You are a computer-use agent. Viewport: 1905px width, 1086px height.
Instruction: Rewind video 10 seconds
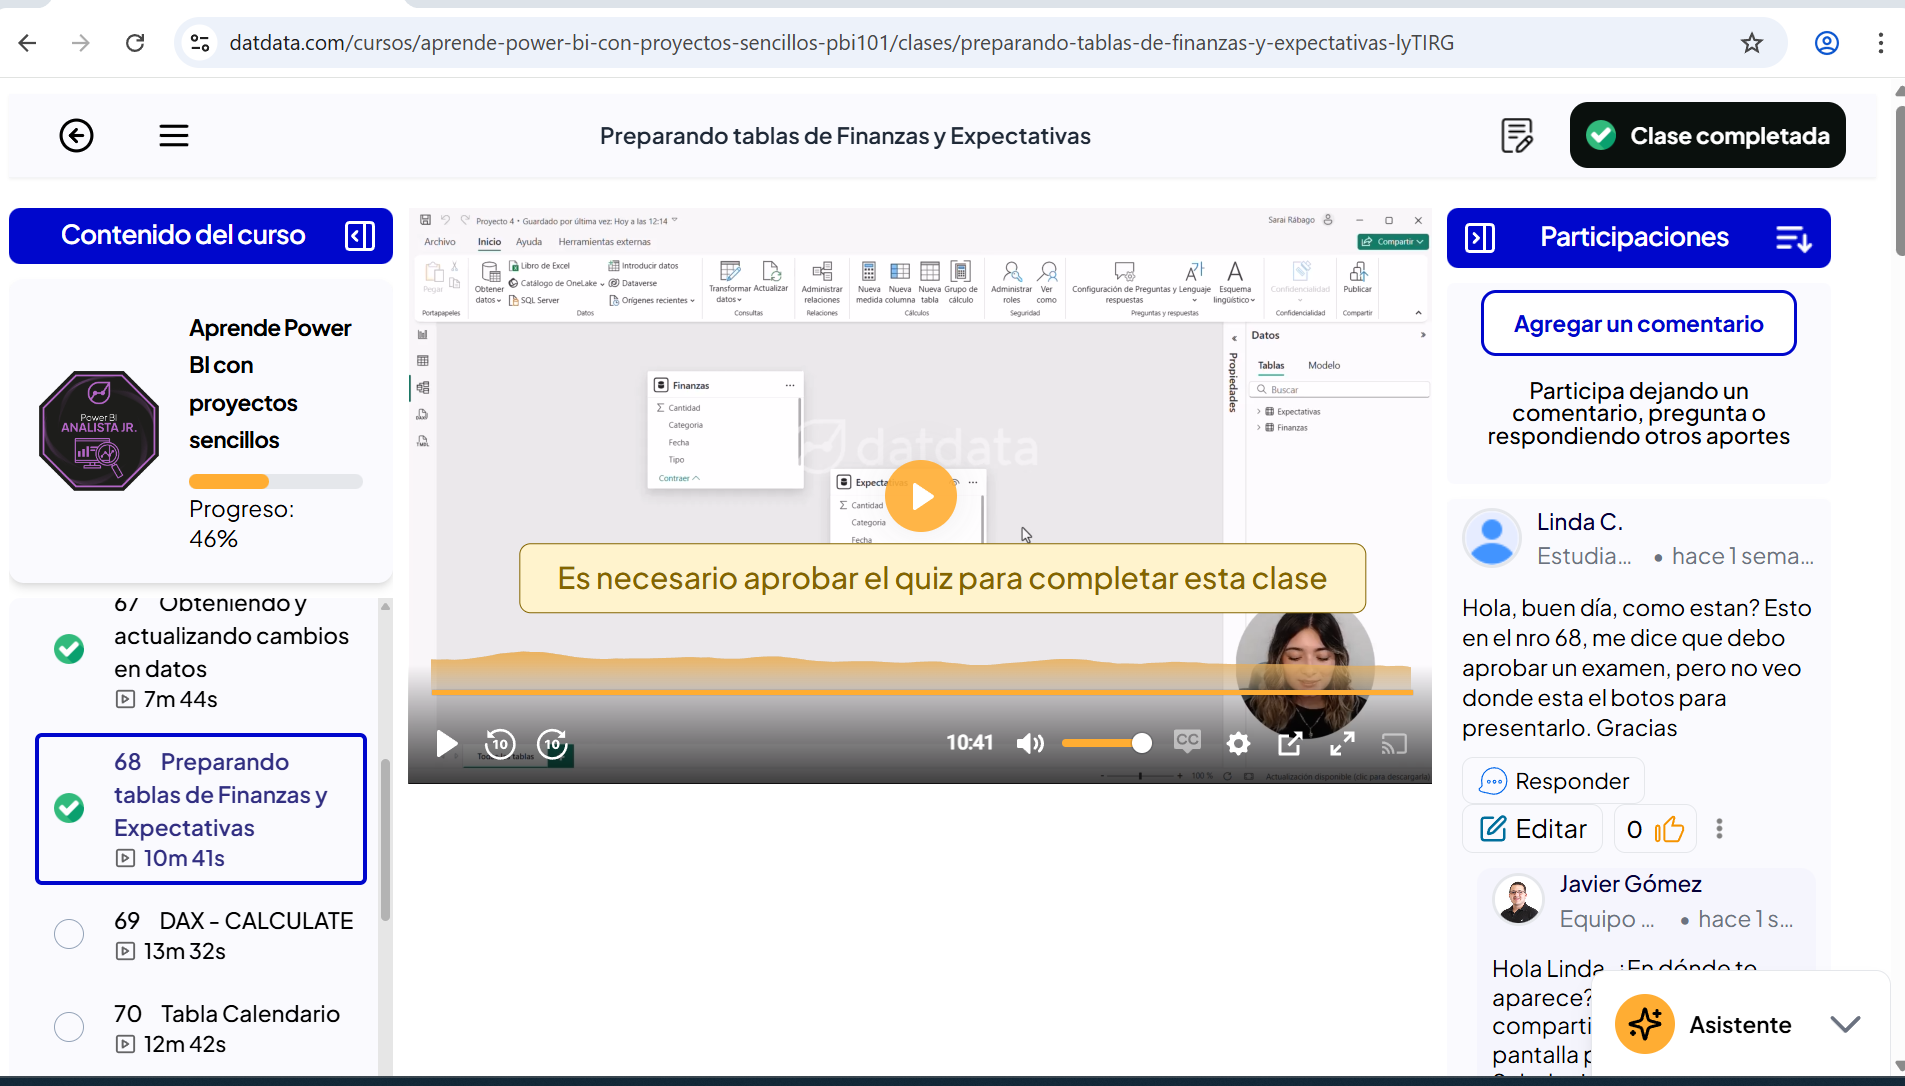[x=500, y=743]
